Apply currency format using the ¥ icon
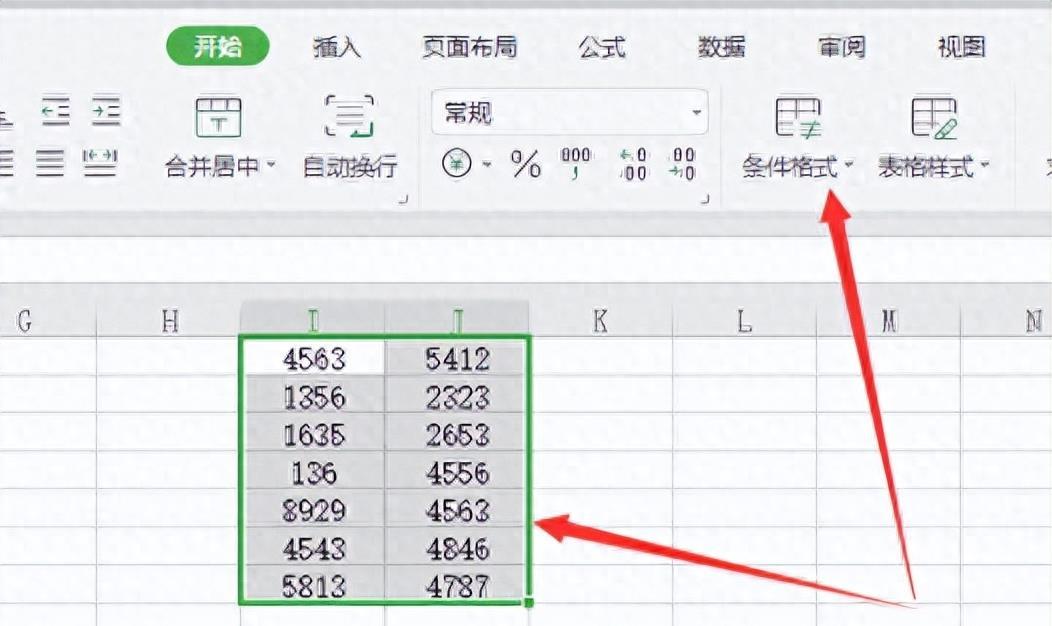The image size is (1052, 626). tap(457, 165)
